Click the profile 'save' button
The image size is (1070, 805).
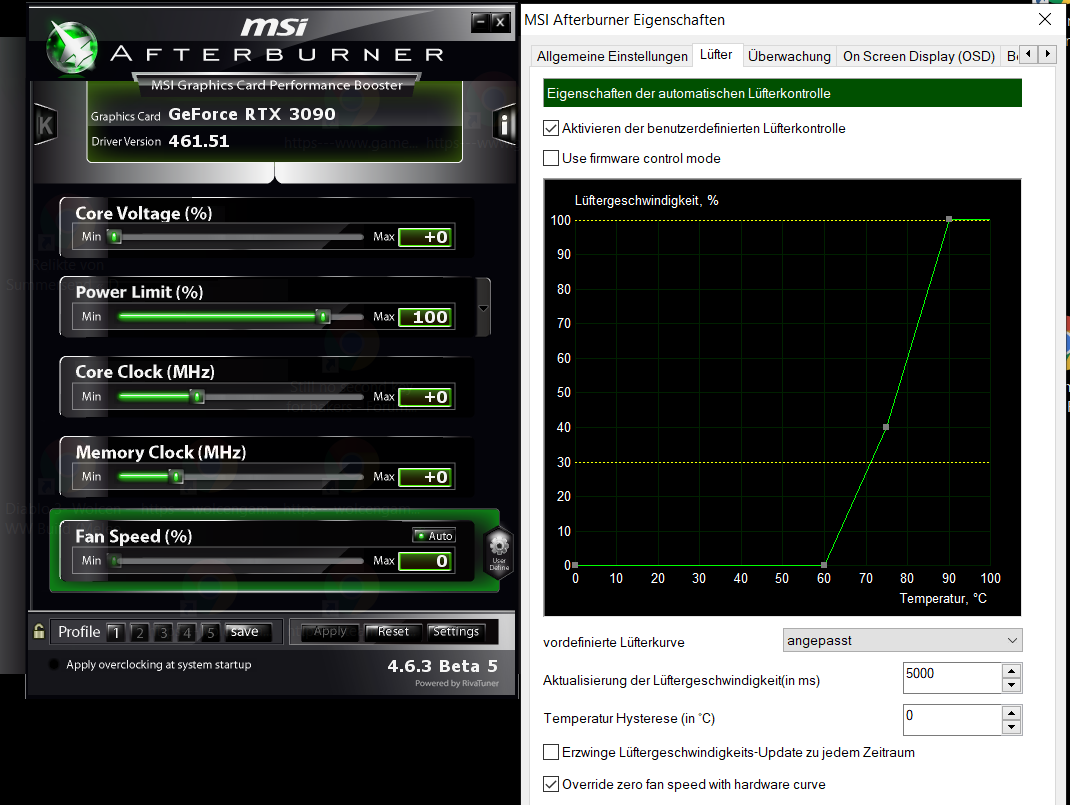pyautogui.click(x=248, y=632)
